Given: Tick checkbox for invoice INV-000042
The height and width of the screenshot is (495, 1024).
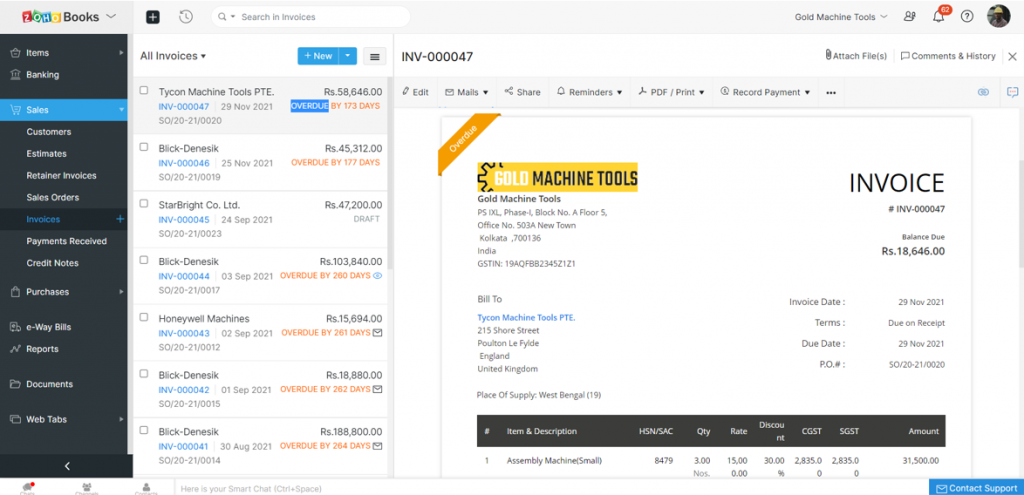Looking at the screenshot, I should click(x=144, y=374).
